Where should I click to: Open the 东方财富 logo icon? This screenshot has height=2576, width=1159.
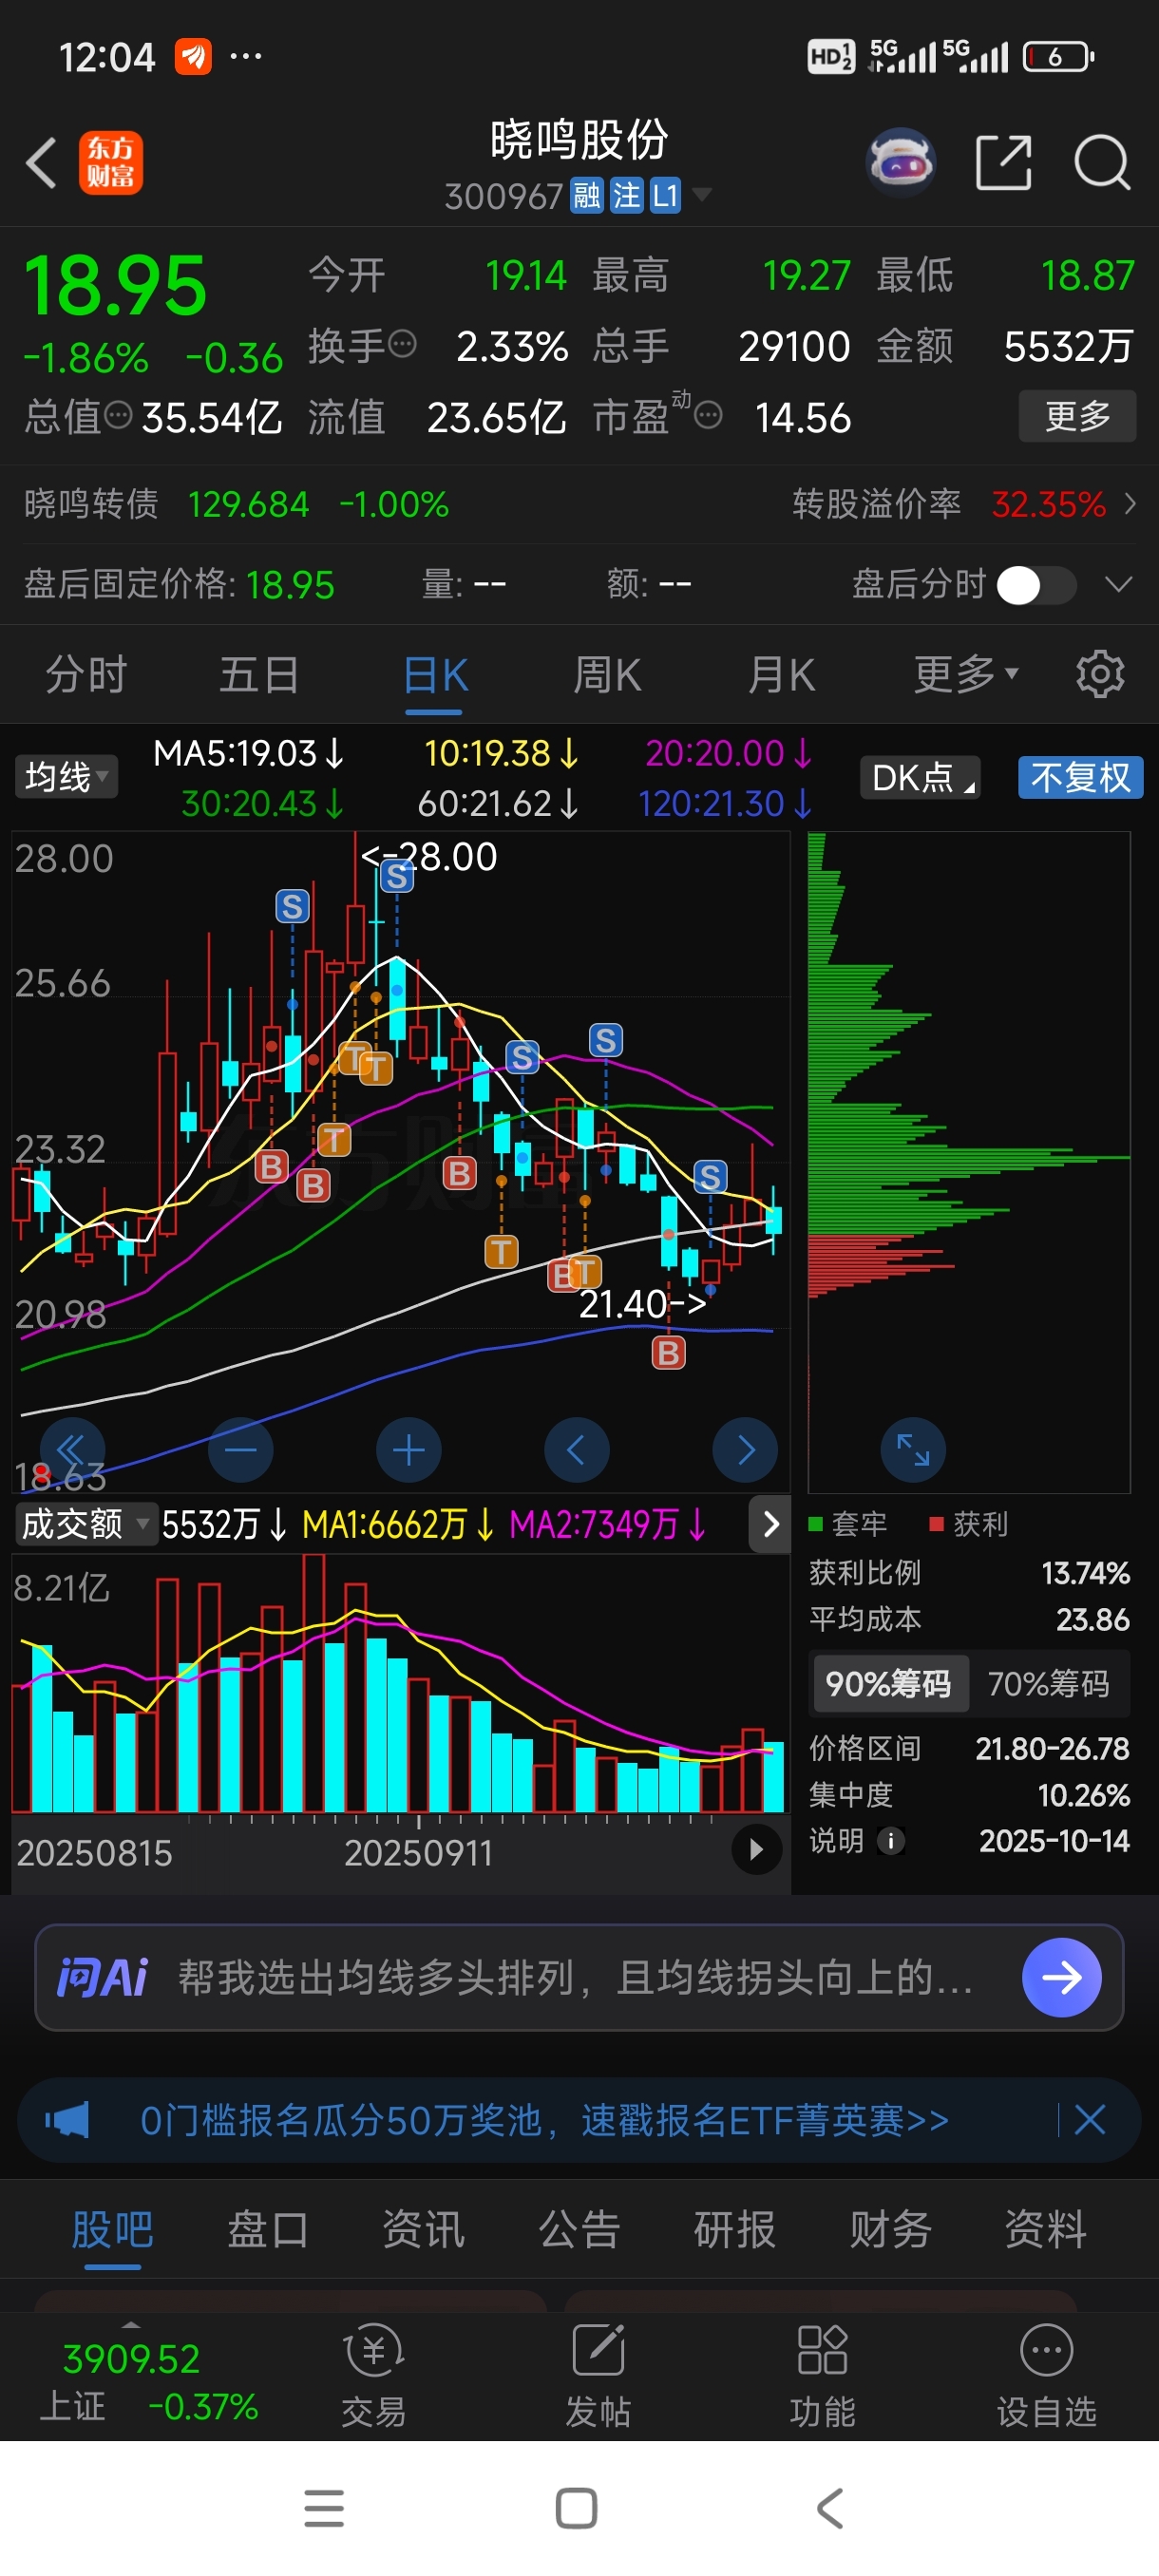tap(111, 162)
